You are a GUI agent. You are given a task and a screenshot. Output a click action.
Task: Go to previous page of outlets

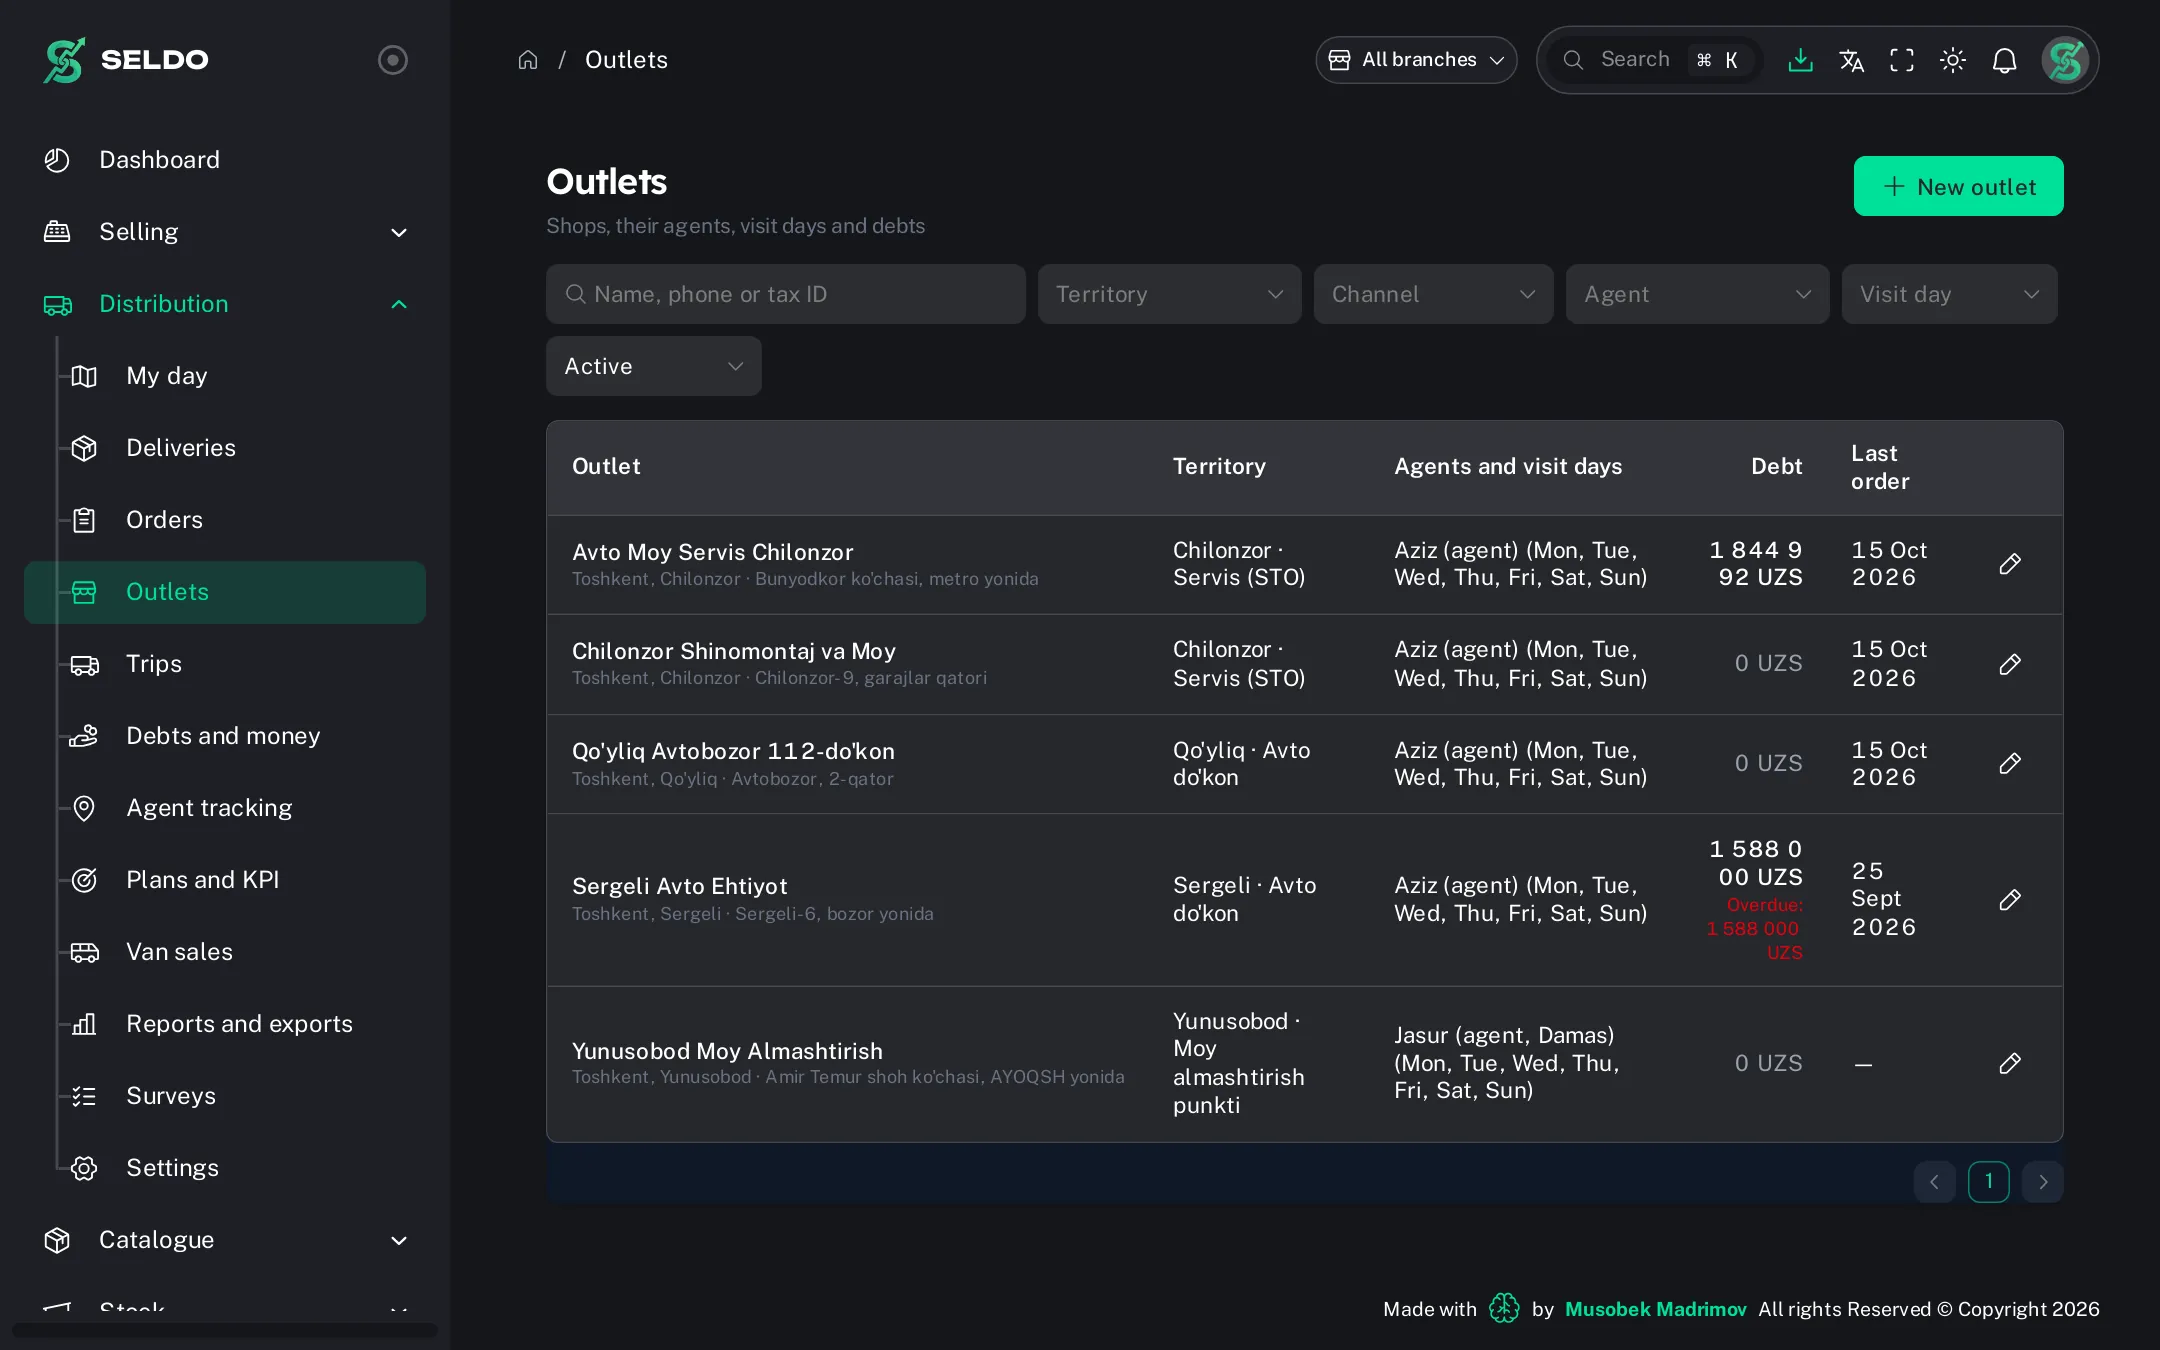point(1934,1182)
